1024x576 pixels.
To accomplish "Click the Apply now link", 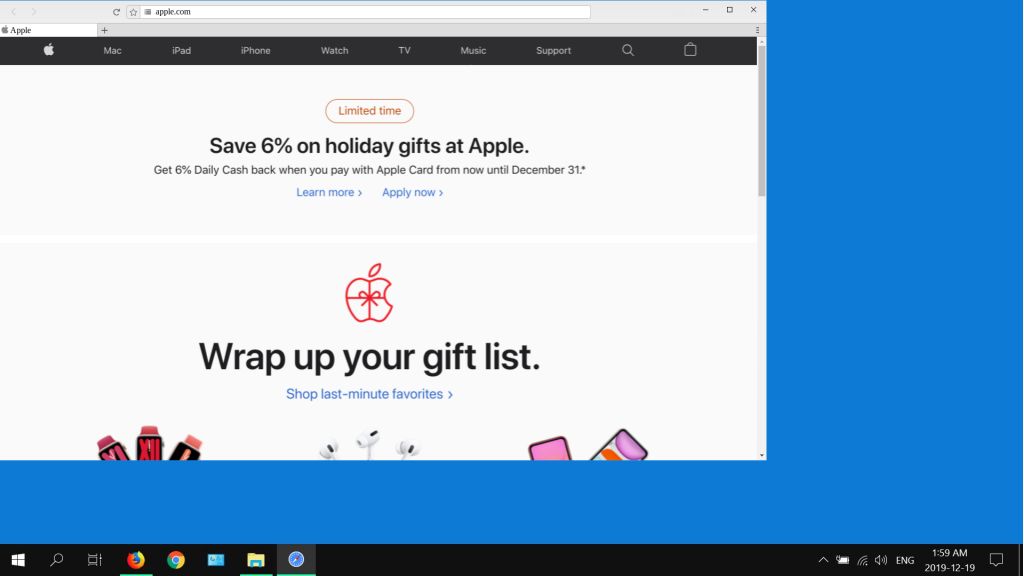I will pyautogui.click(x=413, y=192).
